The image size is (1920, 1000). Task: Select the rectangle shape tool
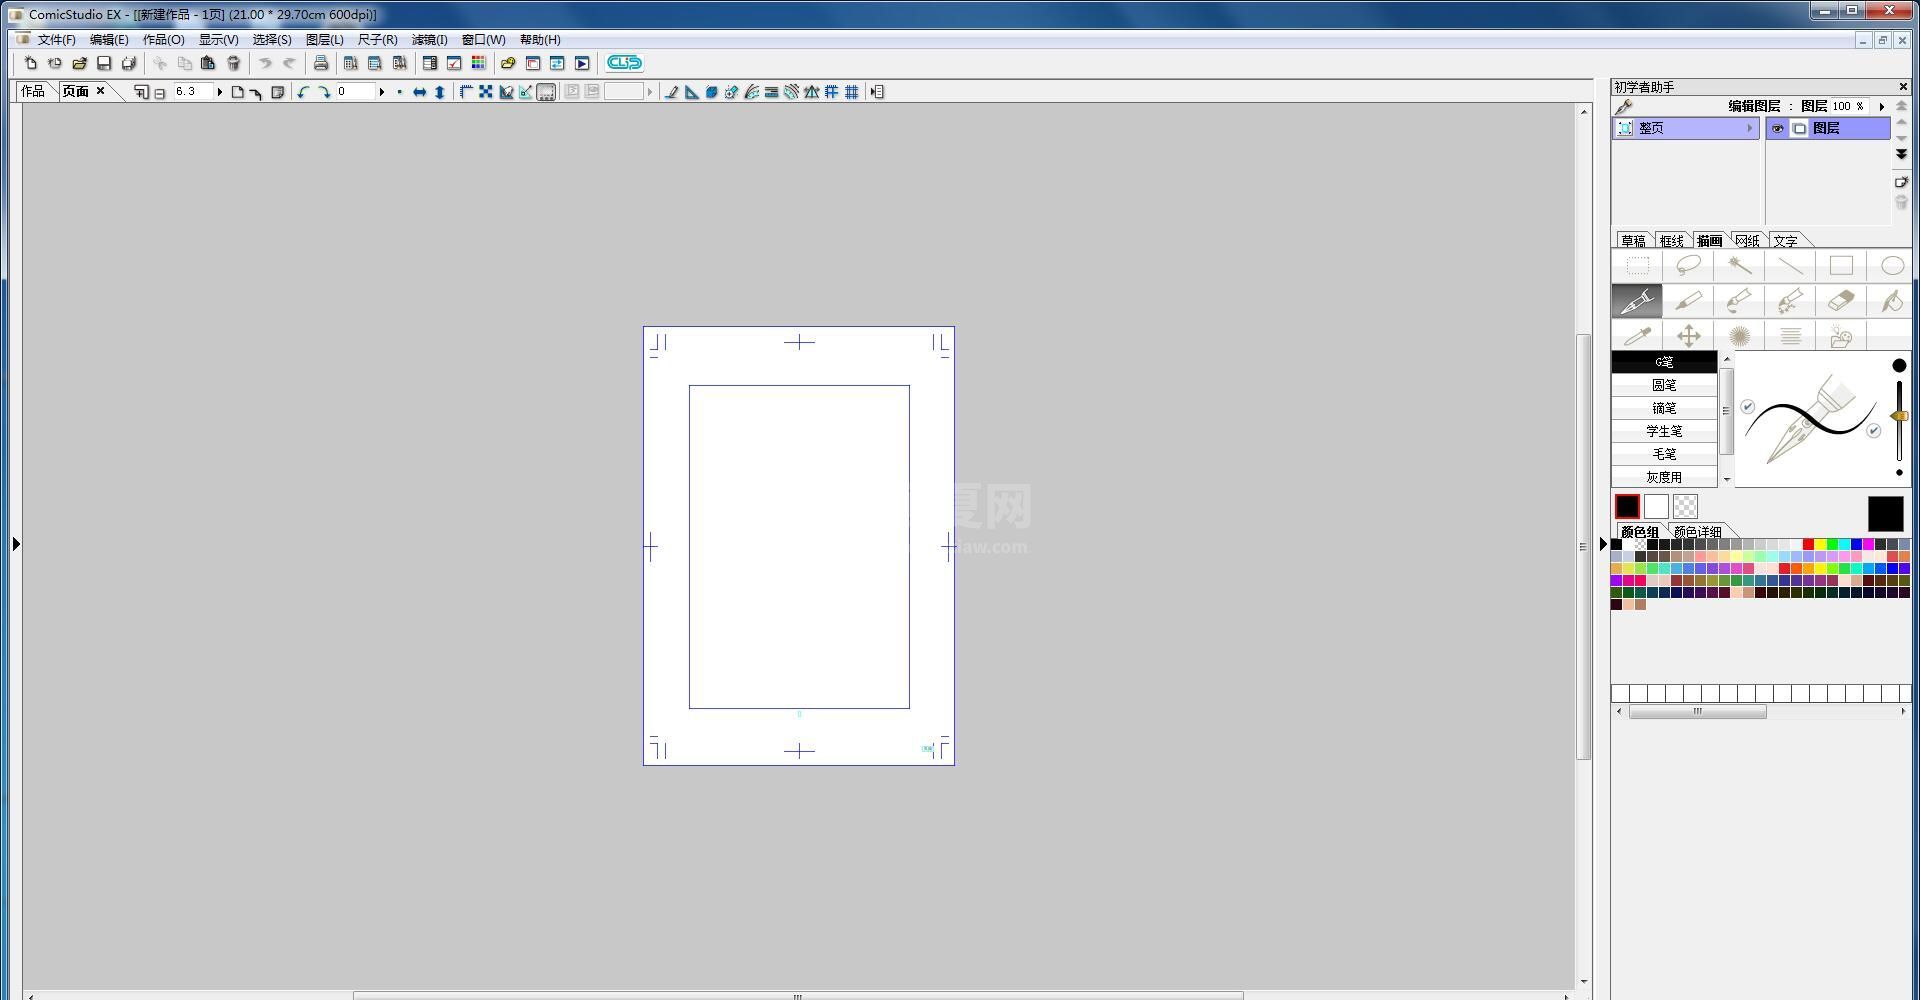(1841, 266)
